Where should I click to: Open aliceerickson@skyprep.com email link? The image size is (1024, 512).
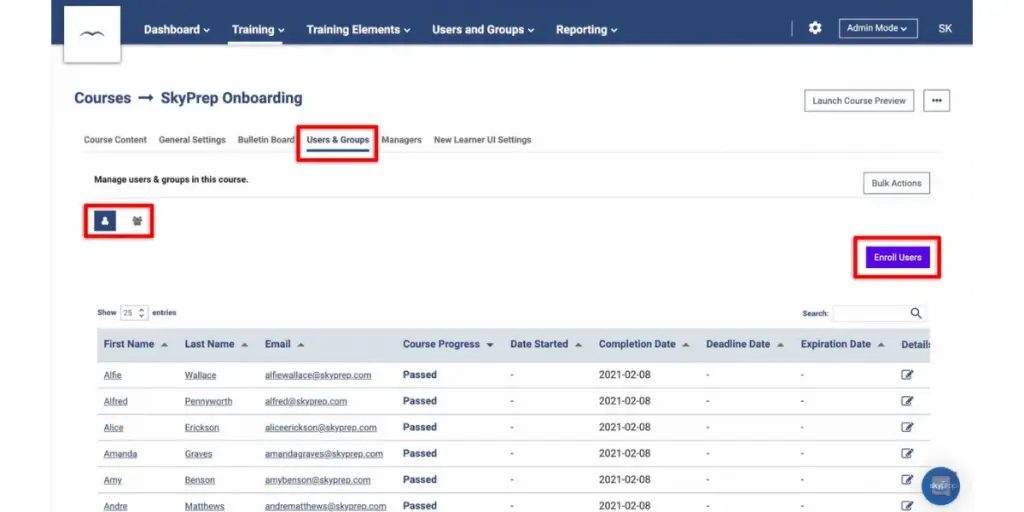click(x=321, y=428)
